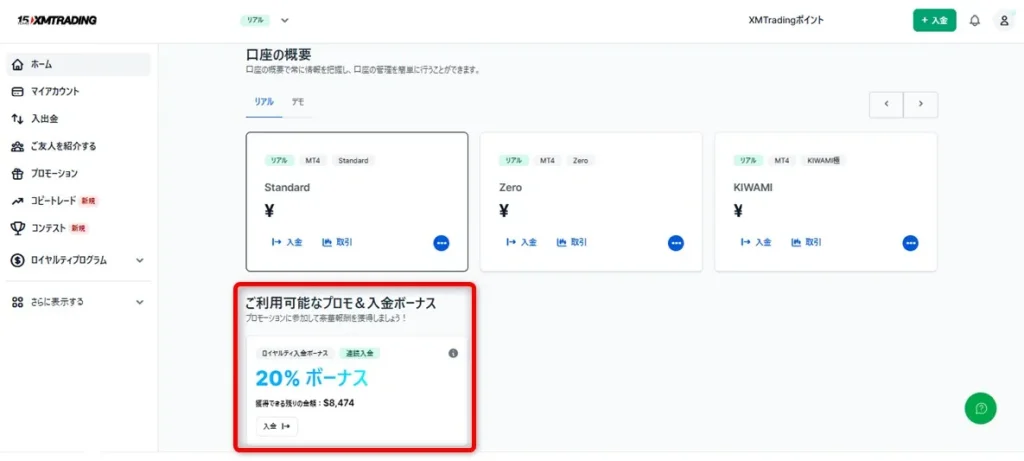This screenshot has height=461, width=1024.
Task: Switch to the リアル accounts tab
Action: (x=264, y=103)
